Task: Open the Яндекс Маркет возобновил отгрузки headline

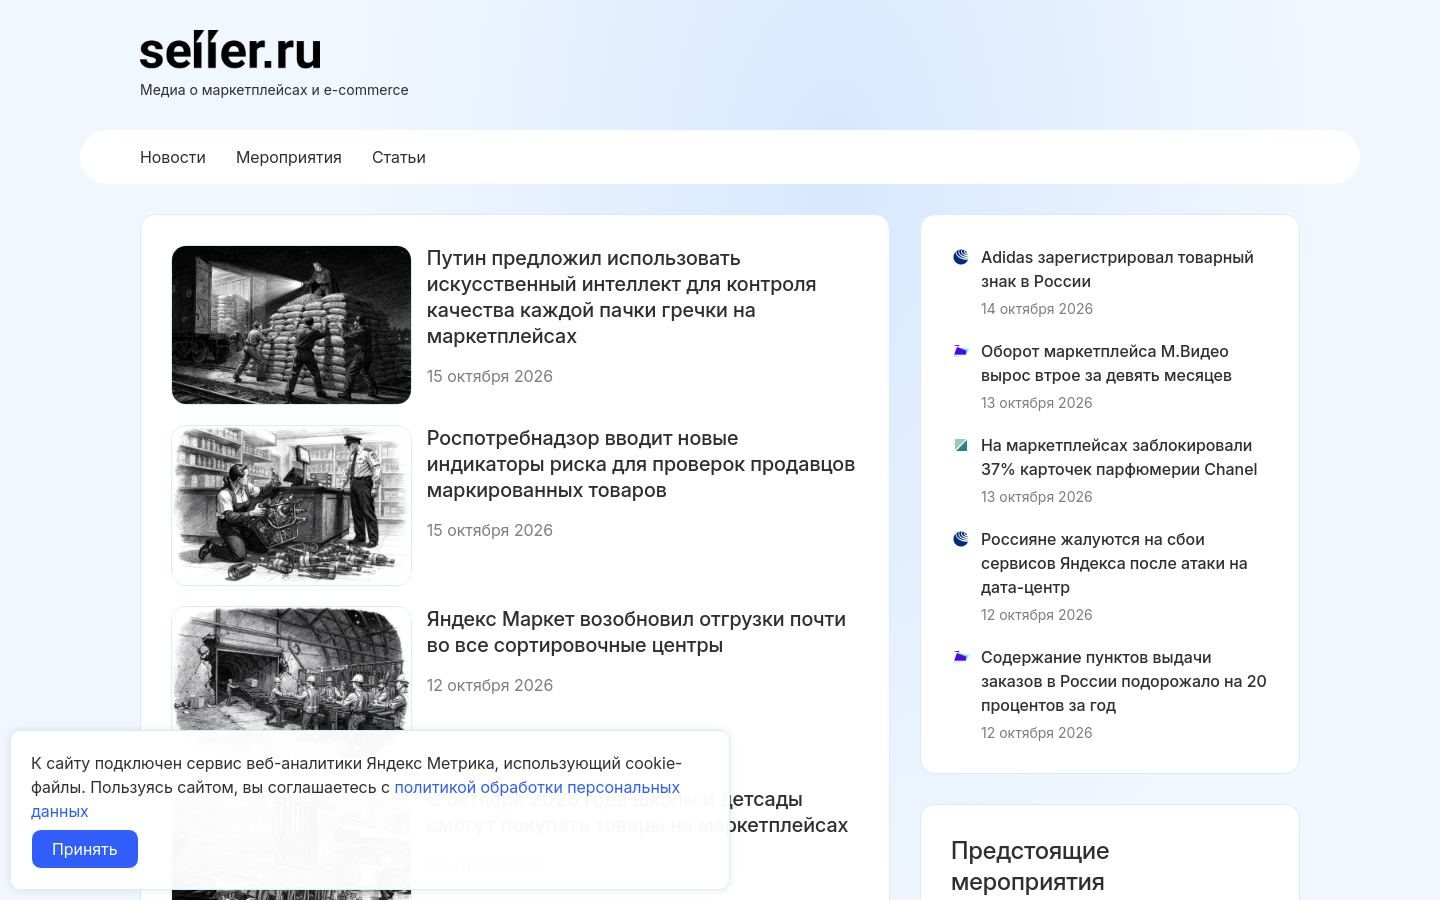Action: pyautogui.click(x=636, y=632)
